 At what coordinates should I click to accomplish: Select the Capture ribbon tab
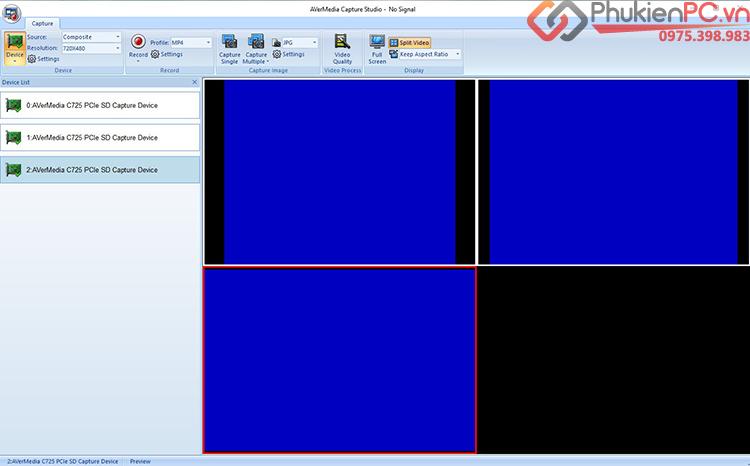pyautogui.click(x=43, y=23)
